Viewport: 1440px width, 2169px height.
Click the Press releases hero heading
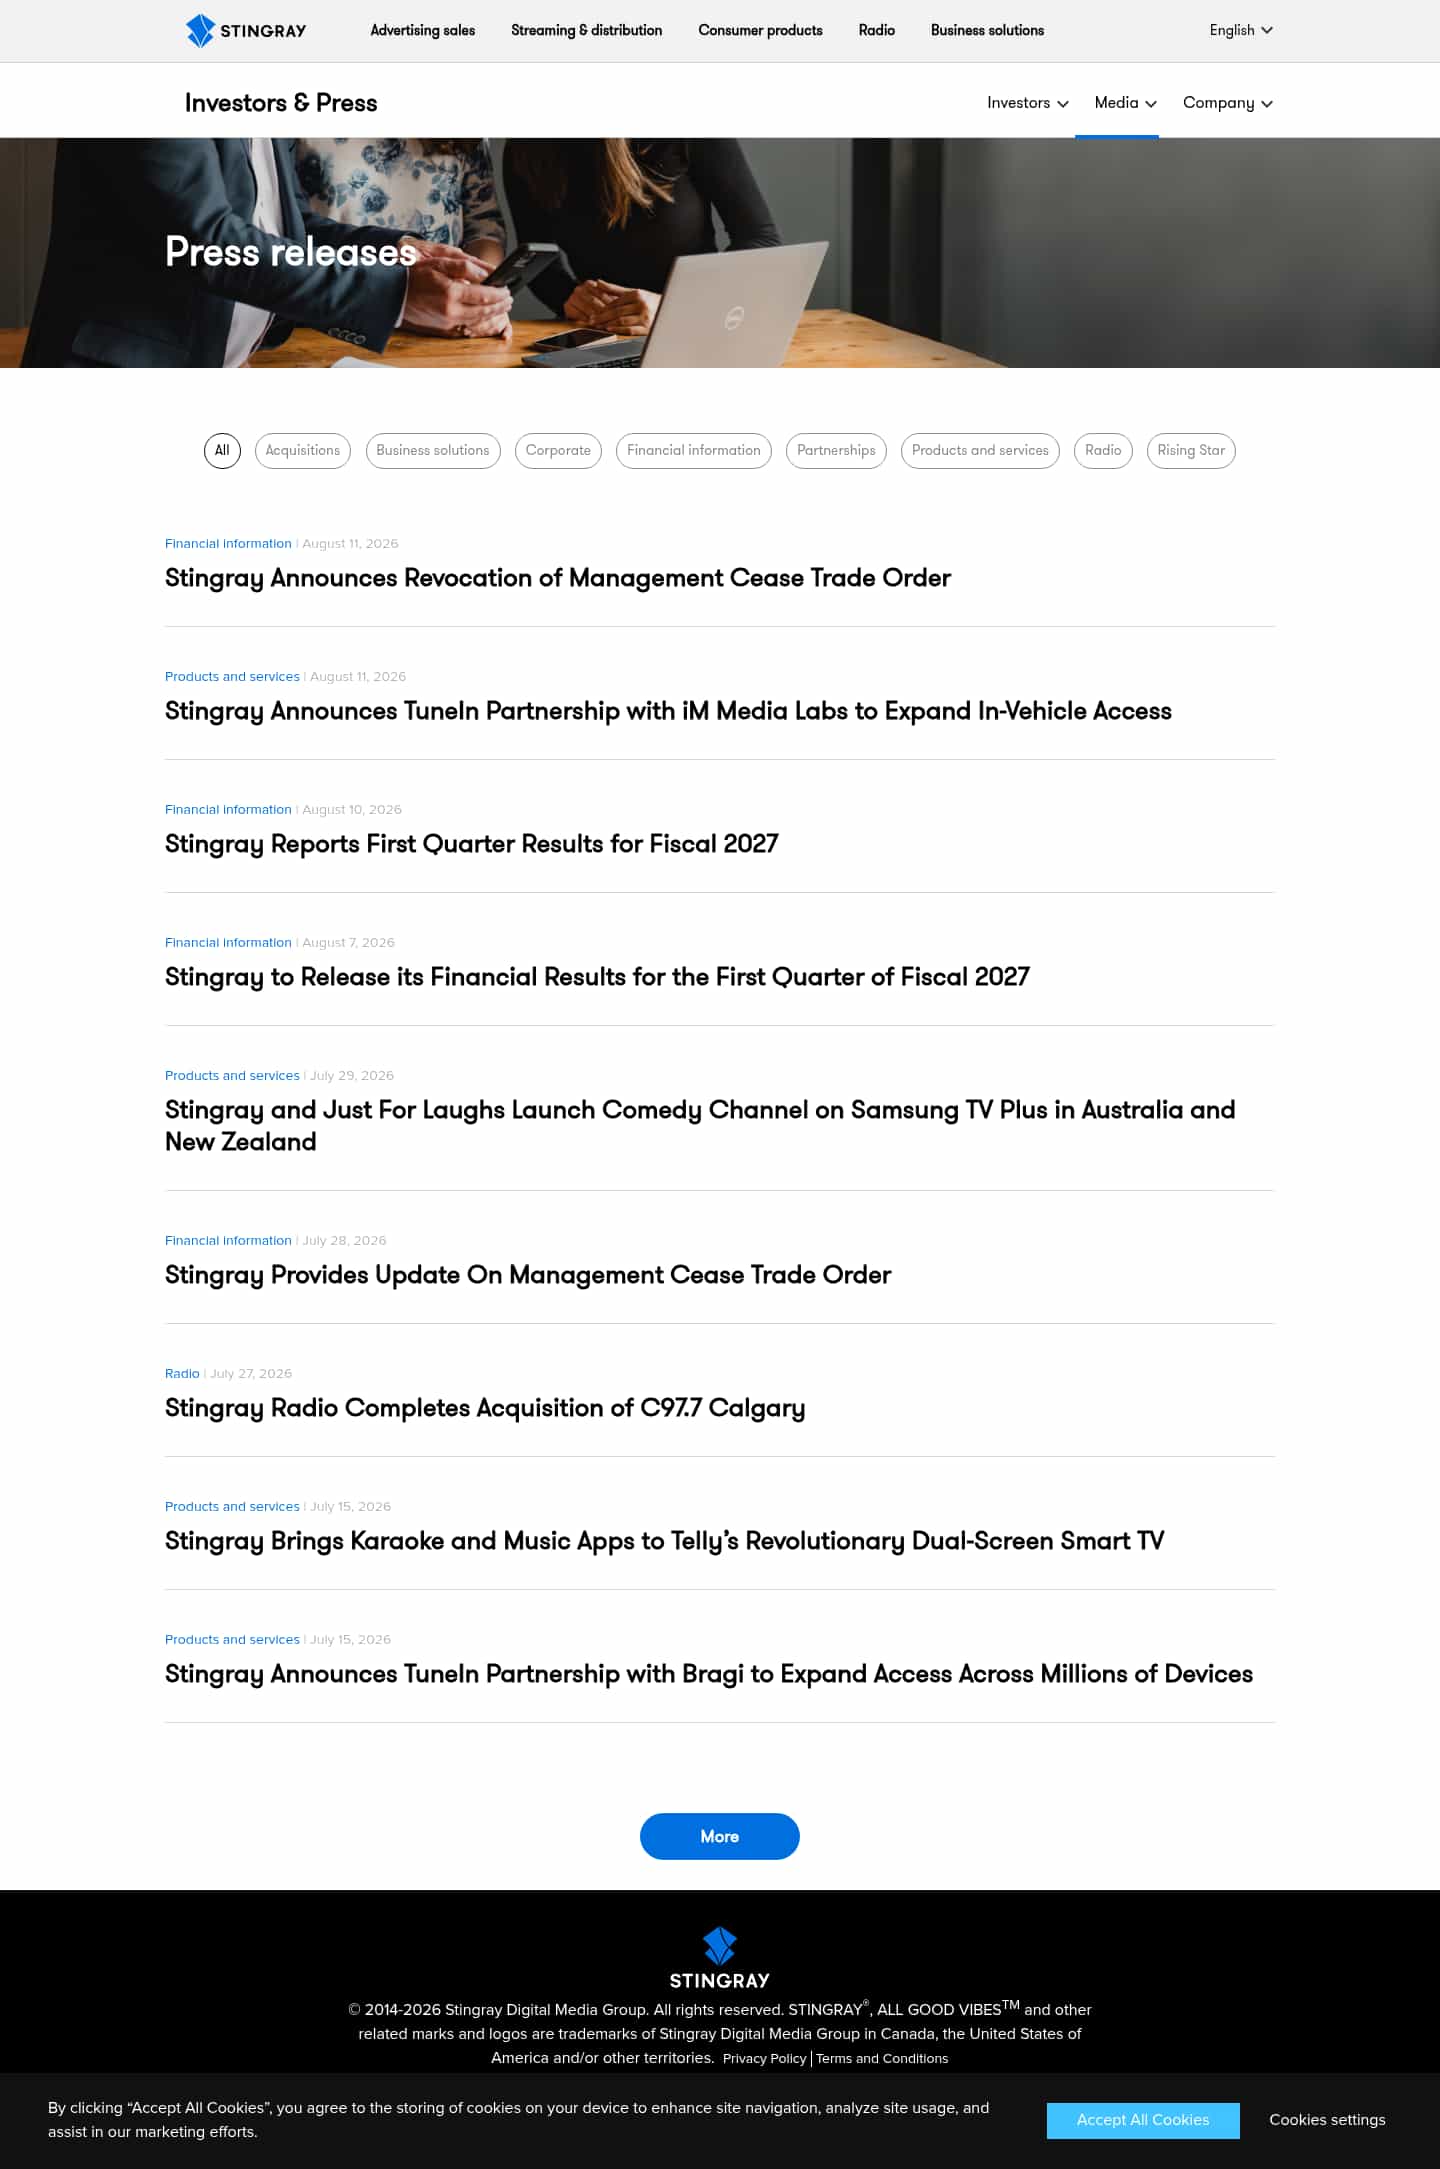[x=291, y=252]
